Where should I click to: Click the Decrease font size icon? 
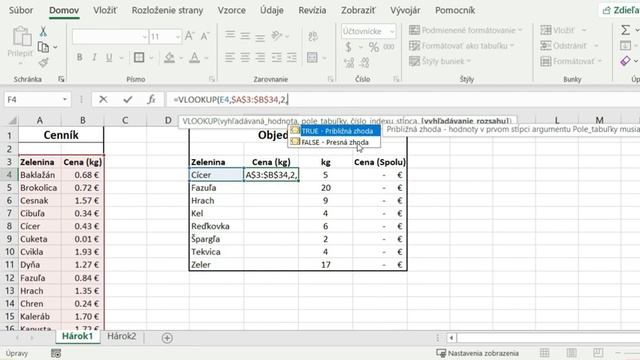click(x=204, y=36)
